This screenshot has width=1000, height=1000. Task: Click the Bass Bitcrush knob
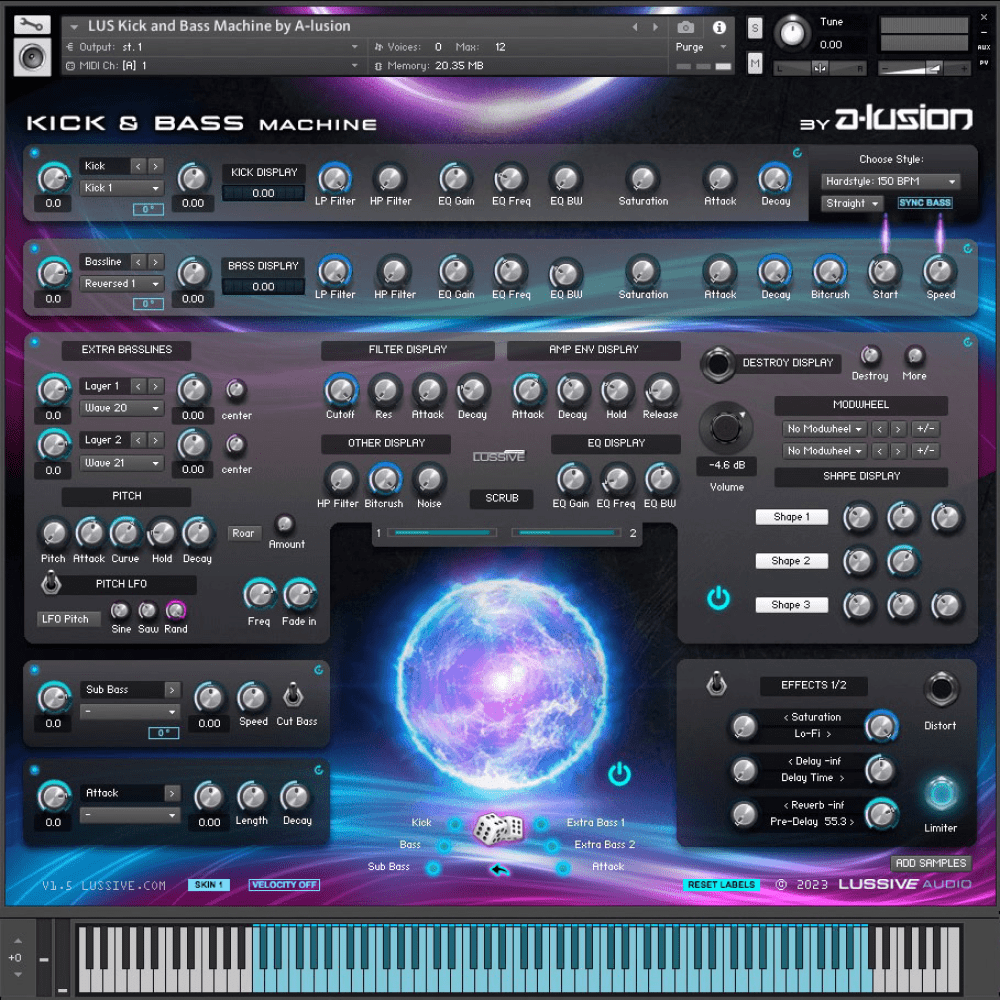(830, 272)
